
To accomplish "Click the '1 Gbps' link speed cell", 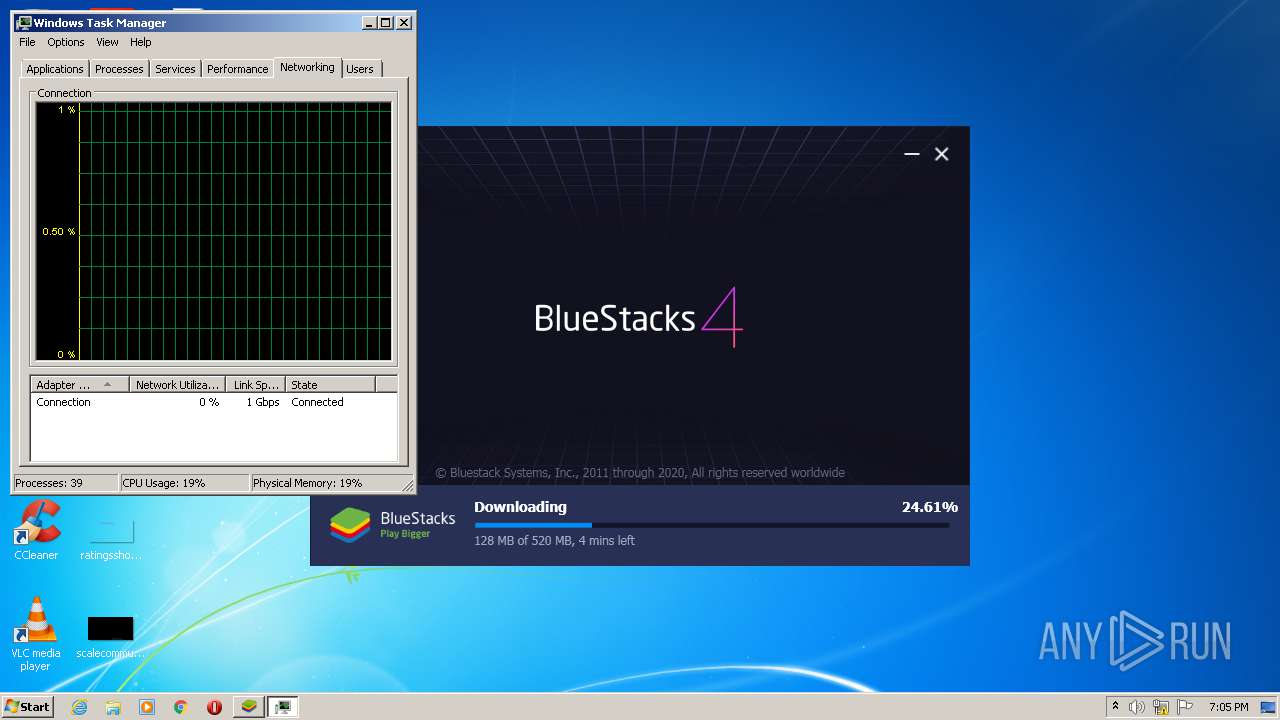I will [263, 402].
